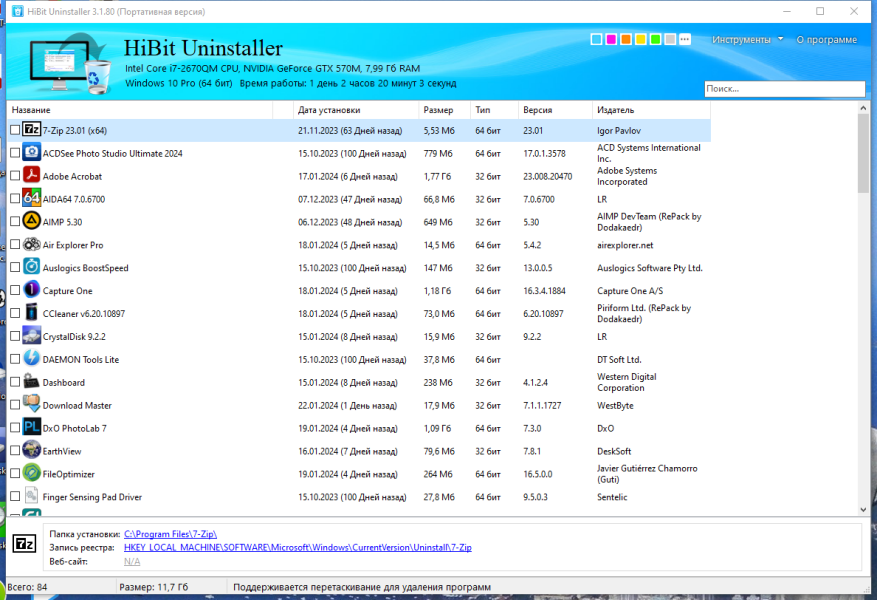This screenshot has width=877, height=600.
Task: Click the Finger Sensing Pad Driver icon
Action: [31, 497]
